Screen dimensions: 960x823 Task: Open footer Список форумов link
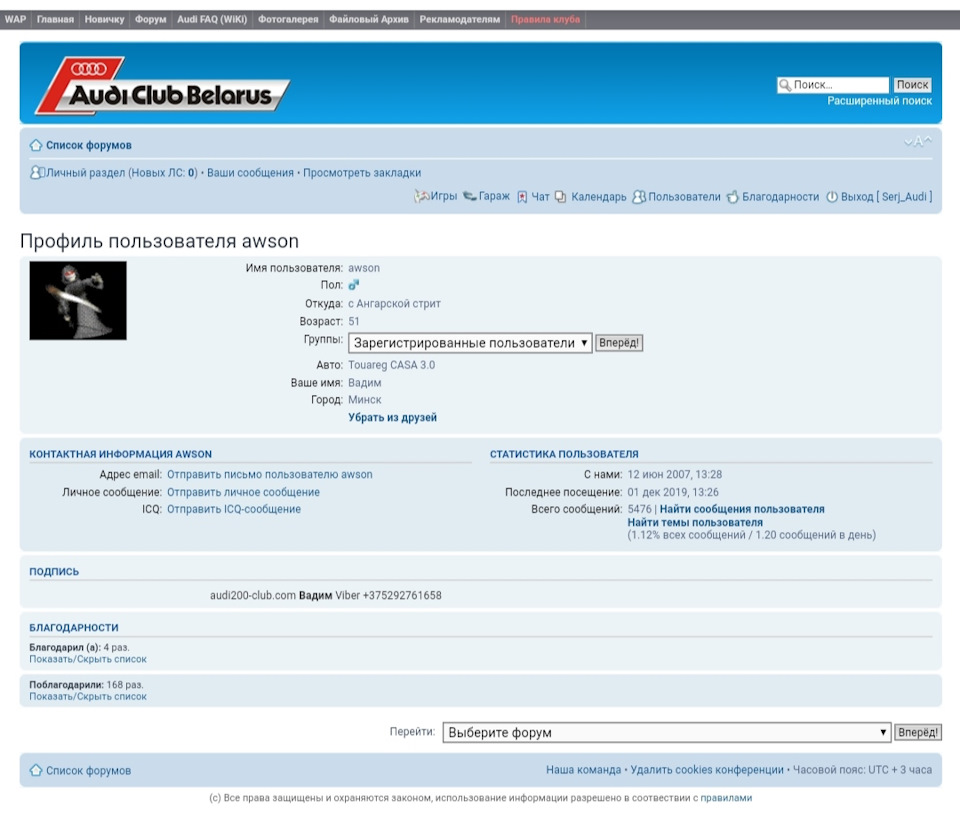click(x=88, y=770)
